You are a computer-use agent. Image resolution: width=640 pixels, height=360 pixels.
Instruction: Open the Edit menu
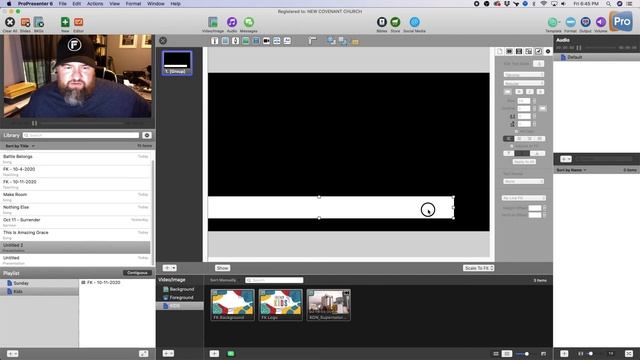pyautogui.click(x=77, y=4)
